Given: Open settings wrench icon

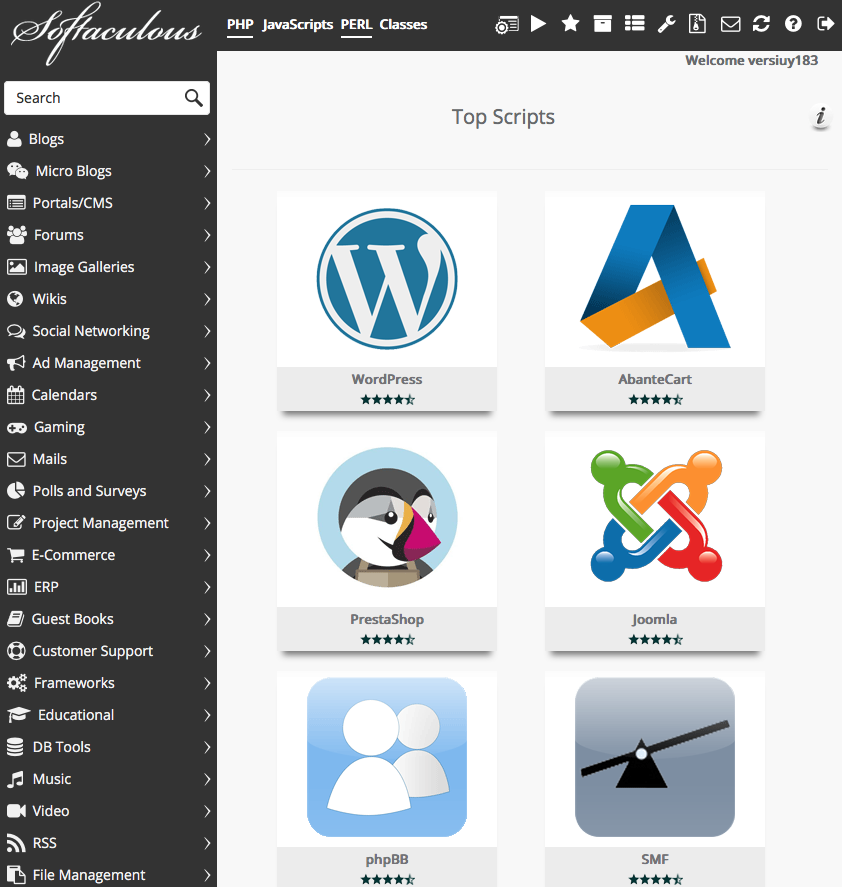Looking at the screenshot, I should (666, 24).
